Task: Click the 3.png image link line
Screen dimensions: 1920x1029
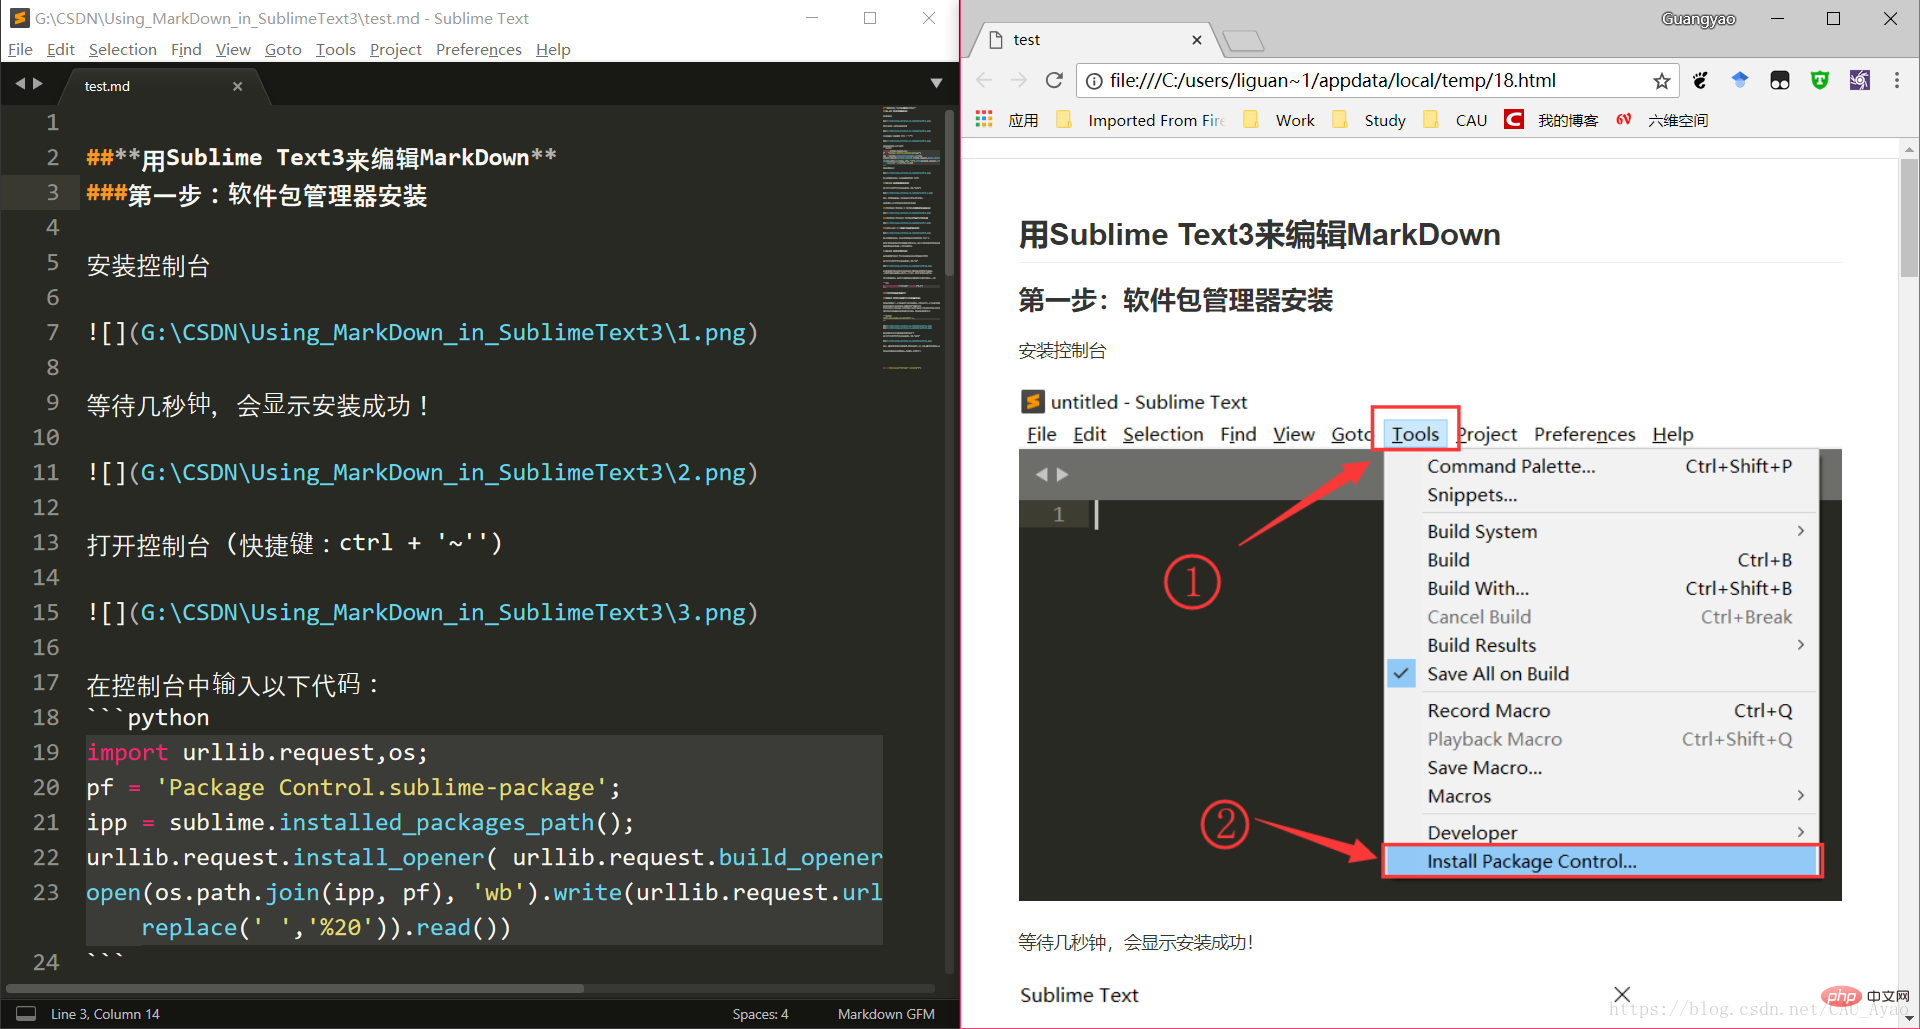Action: tap(422, 612)
